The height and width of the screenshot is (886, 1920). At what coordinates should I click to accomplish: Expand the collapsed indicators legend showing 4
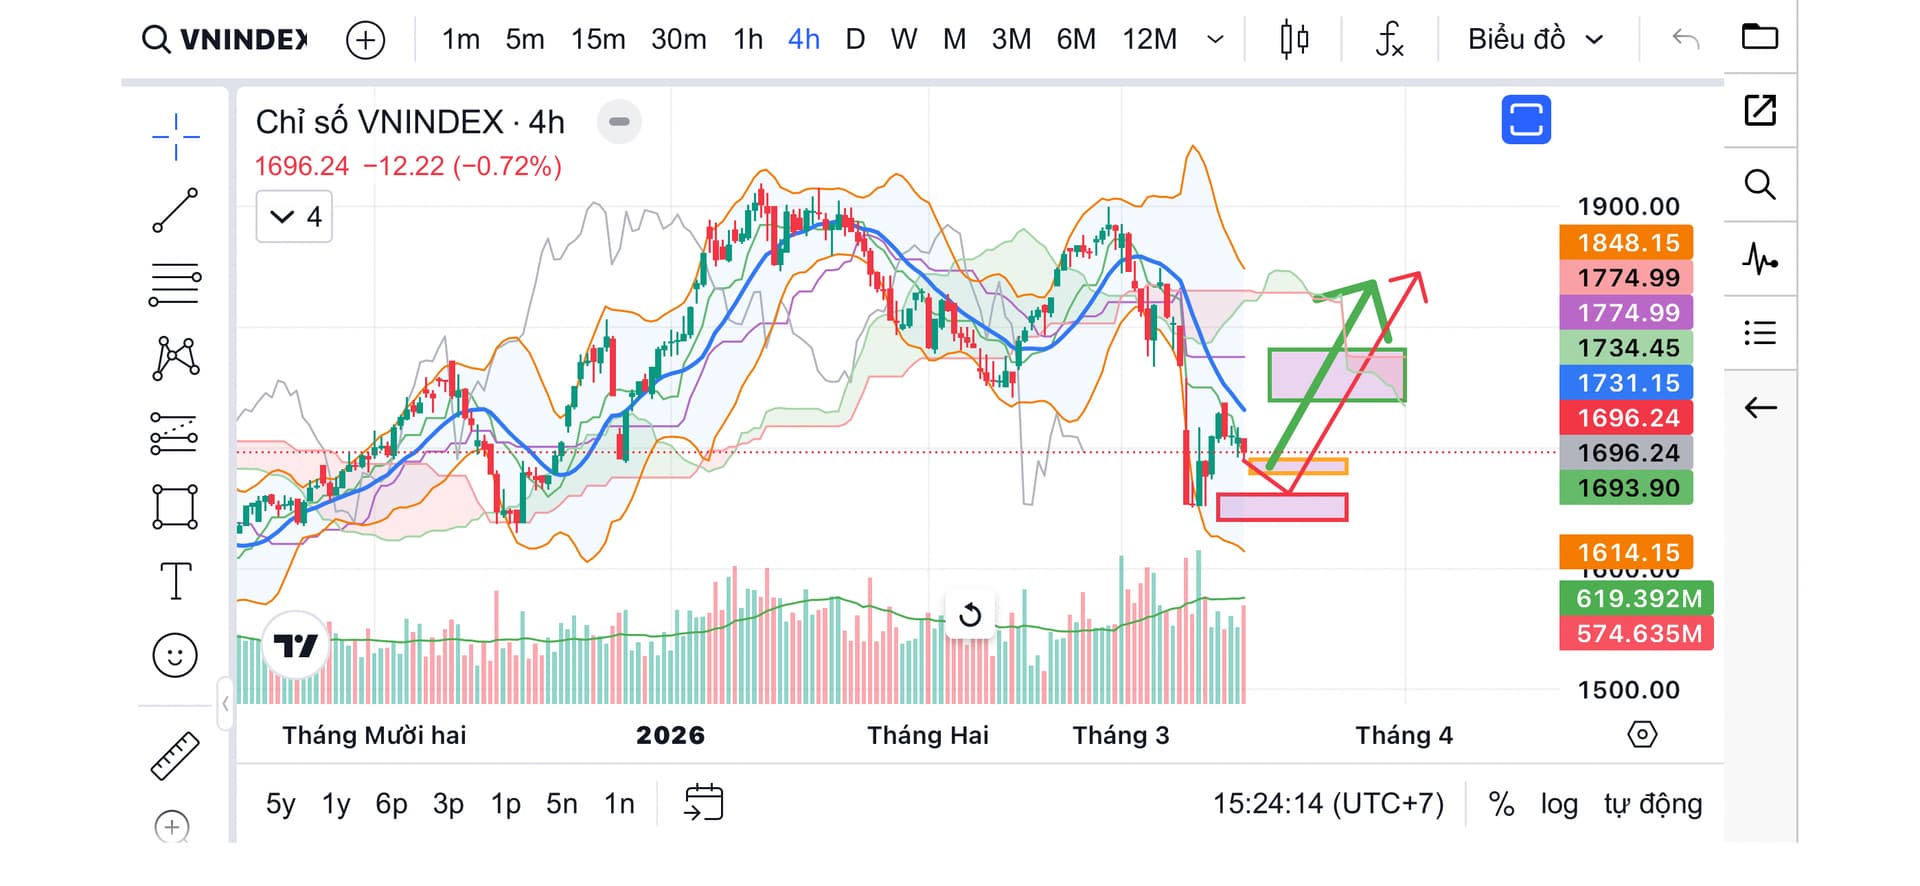(294, 217)
